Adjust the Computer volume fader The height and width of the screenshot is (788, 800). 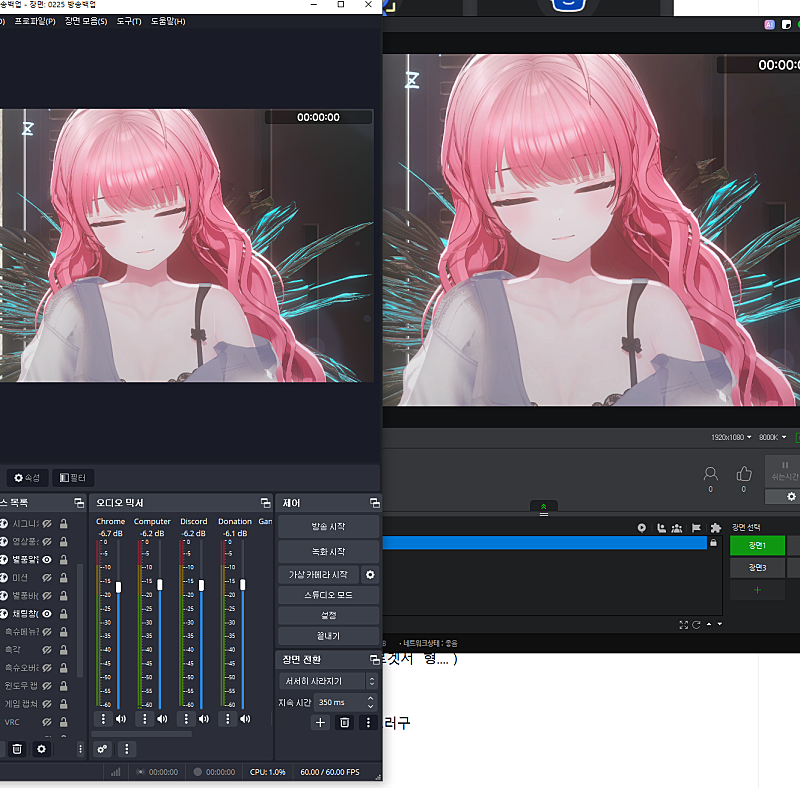tap(160, 585)
